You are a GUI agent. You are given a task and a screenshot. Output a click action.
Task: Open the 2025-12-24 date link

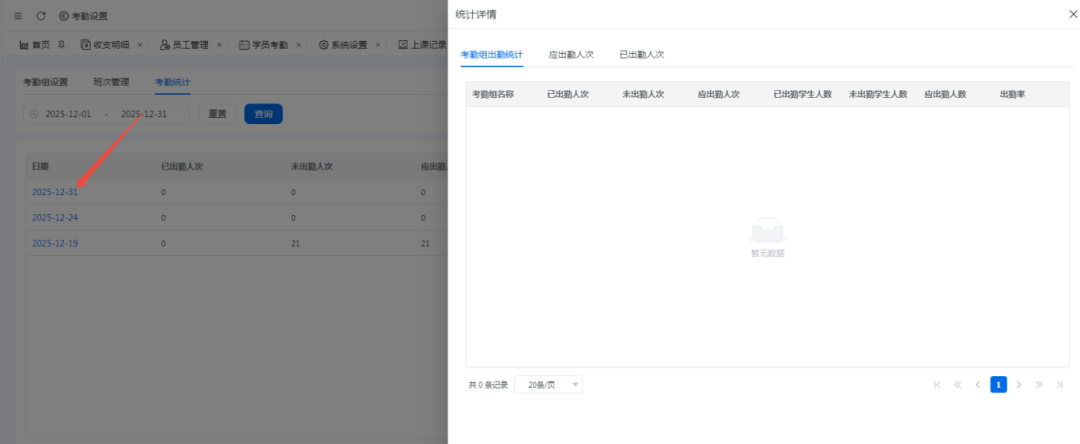pos(55,217)
